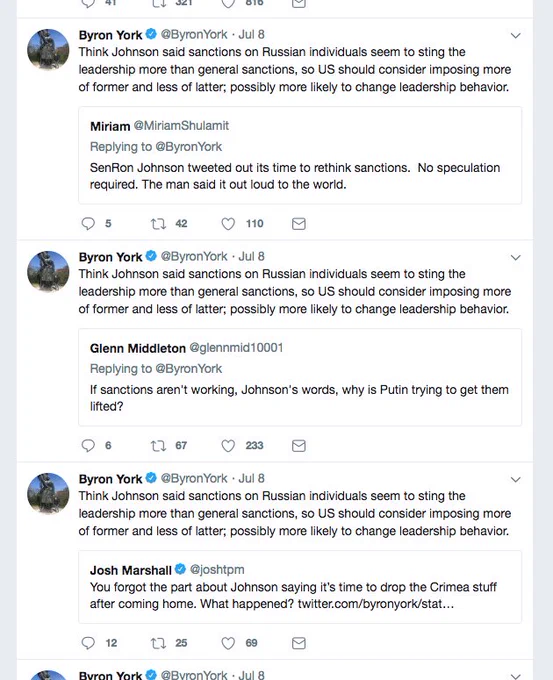Retweet the tweet with 25 retweets
Screen dimensions: 553x680
click(x=158, y=643)
